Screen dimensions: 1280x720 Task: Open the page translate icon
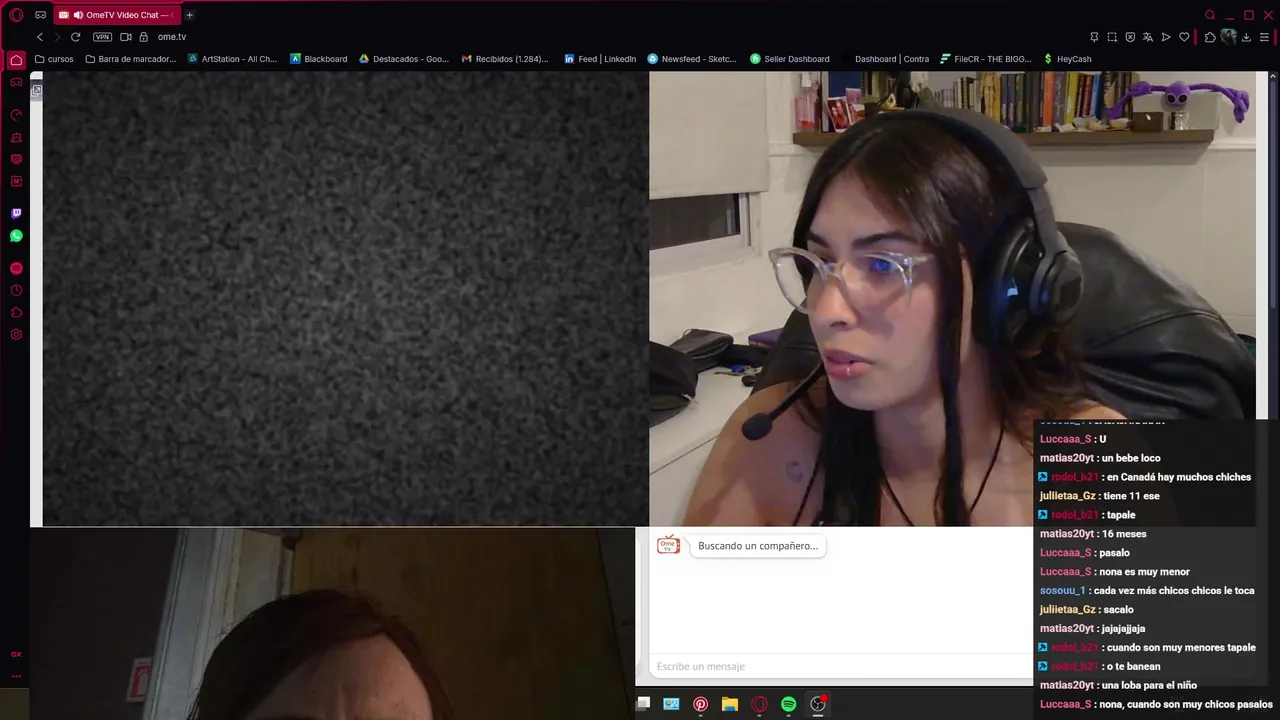pyautogui.click(x=1148, y=37)
